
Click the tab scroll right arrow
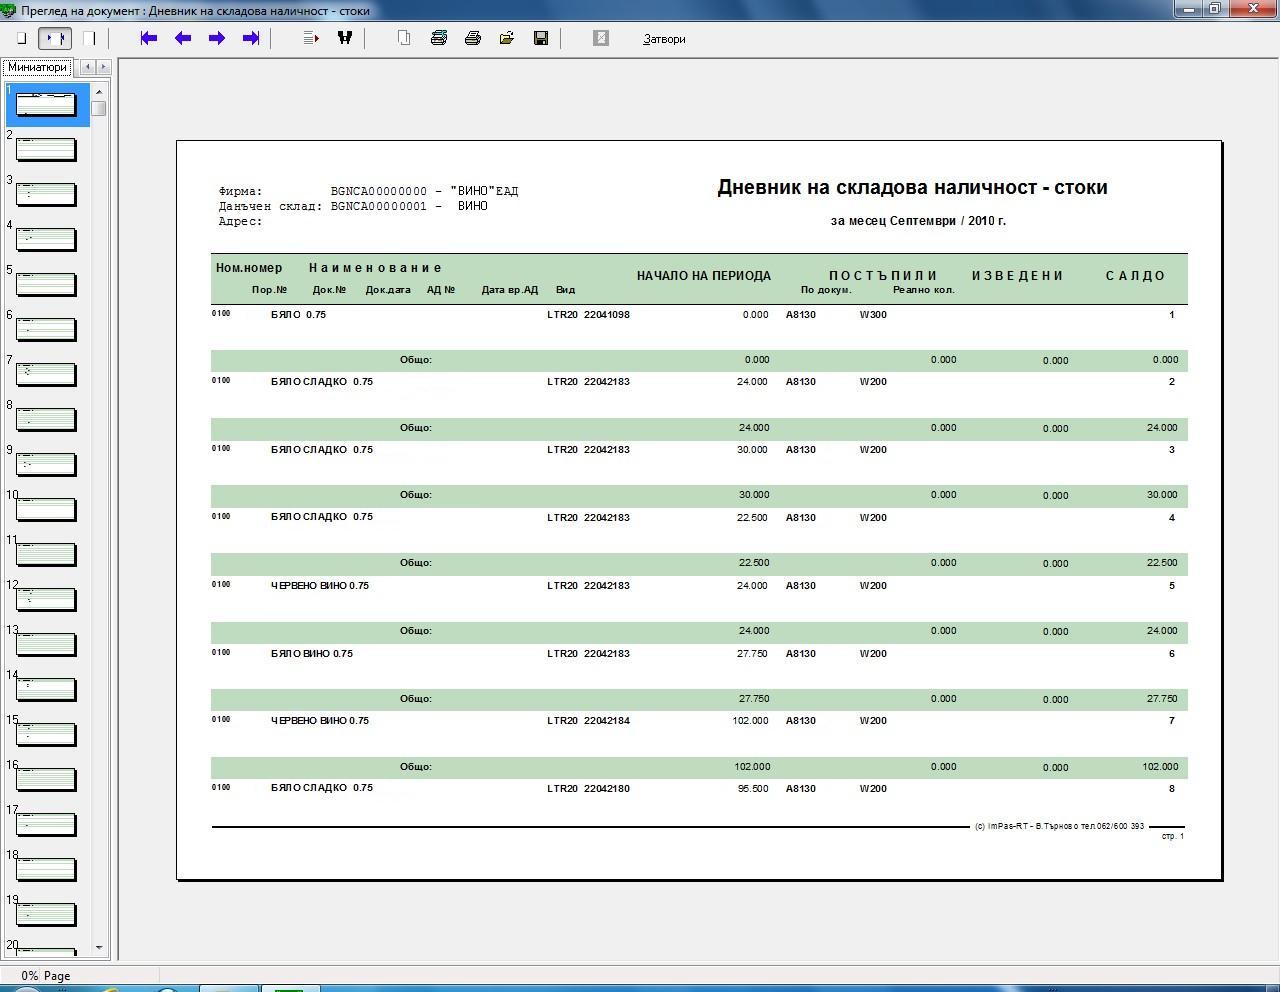click(x=103, y=67)
